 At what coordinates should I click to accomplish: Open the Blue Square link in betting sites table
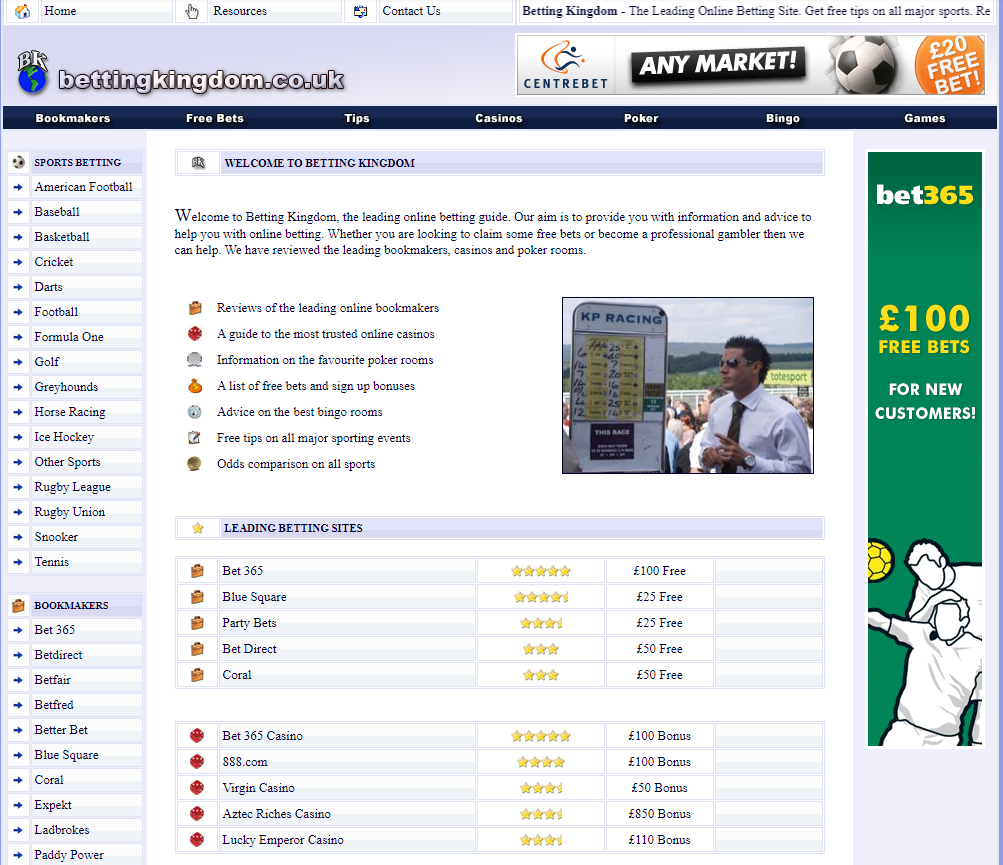click(255, 597)
